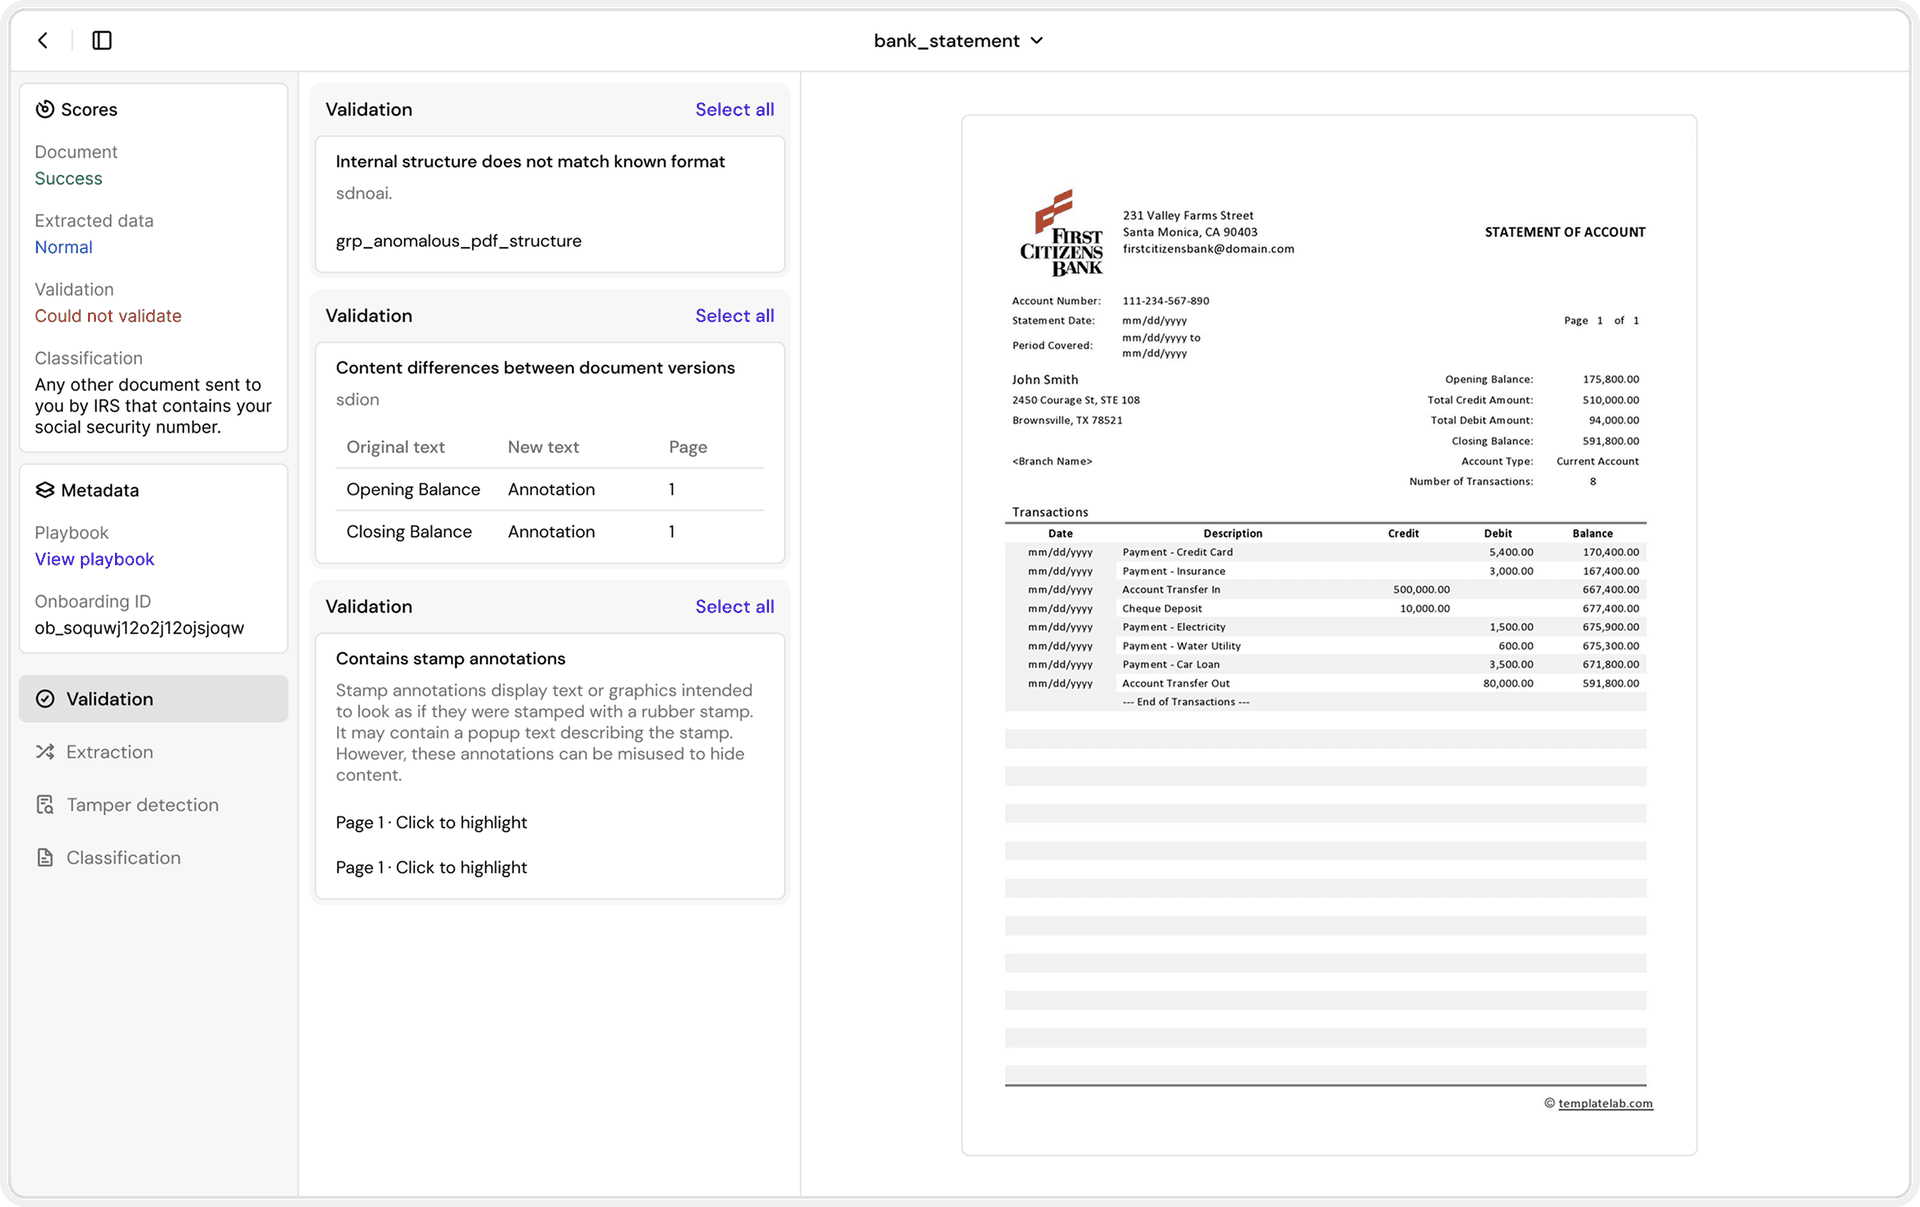Screen dimensions: 1920x1207
Task: Click the Extraction shuffle icon
Action: coord(46,751)
